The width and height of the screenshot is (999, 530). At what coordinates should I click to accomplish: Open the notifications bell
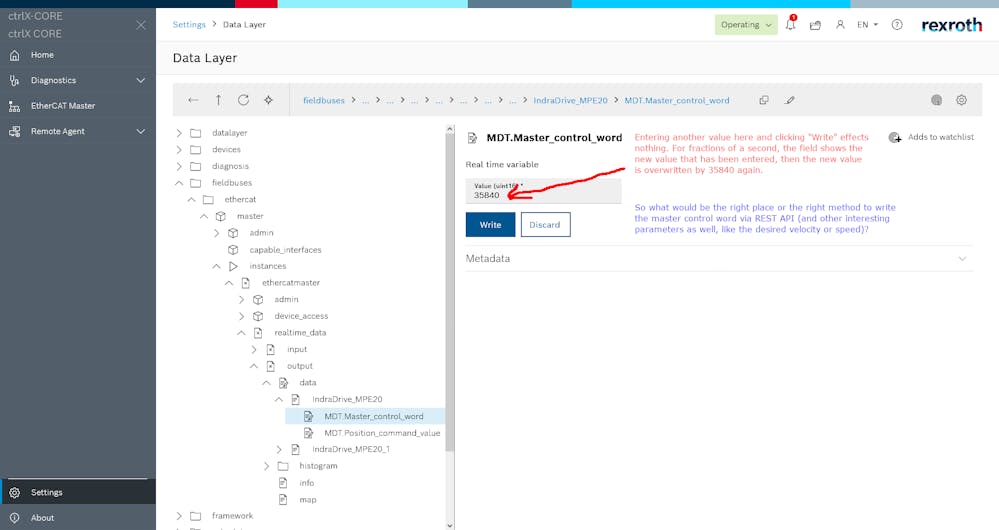pos(790,25)
